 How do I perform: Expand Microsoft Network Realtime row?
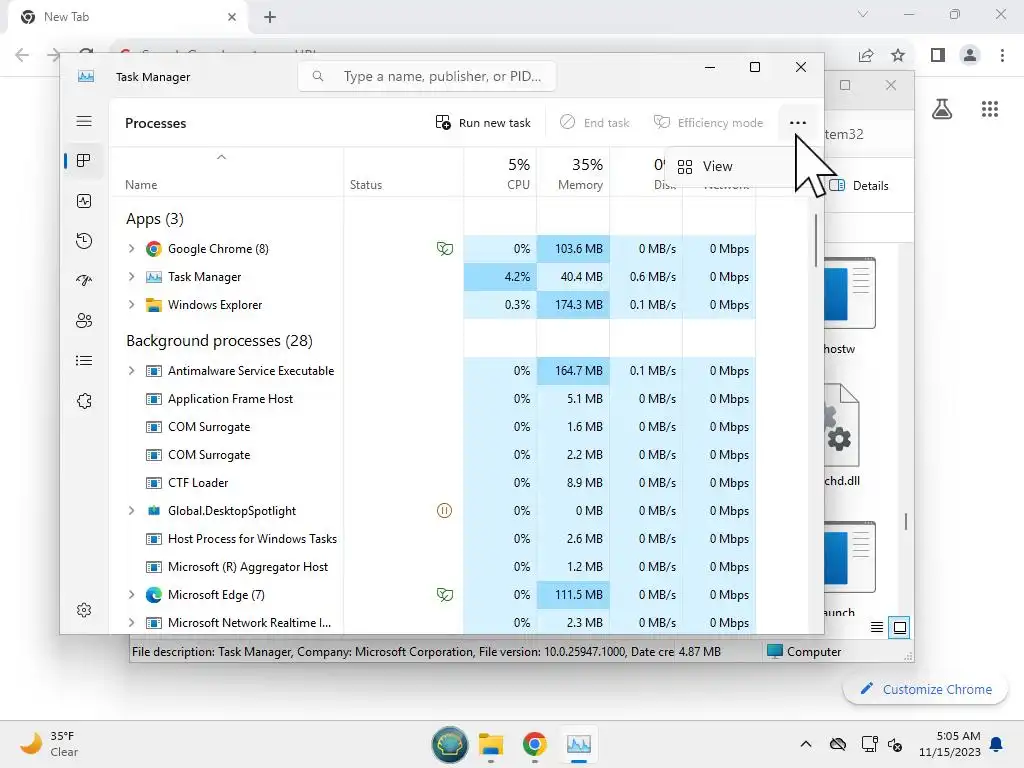[131, 623]
